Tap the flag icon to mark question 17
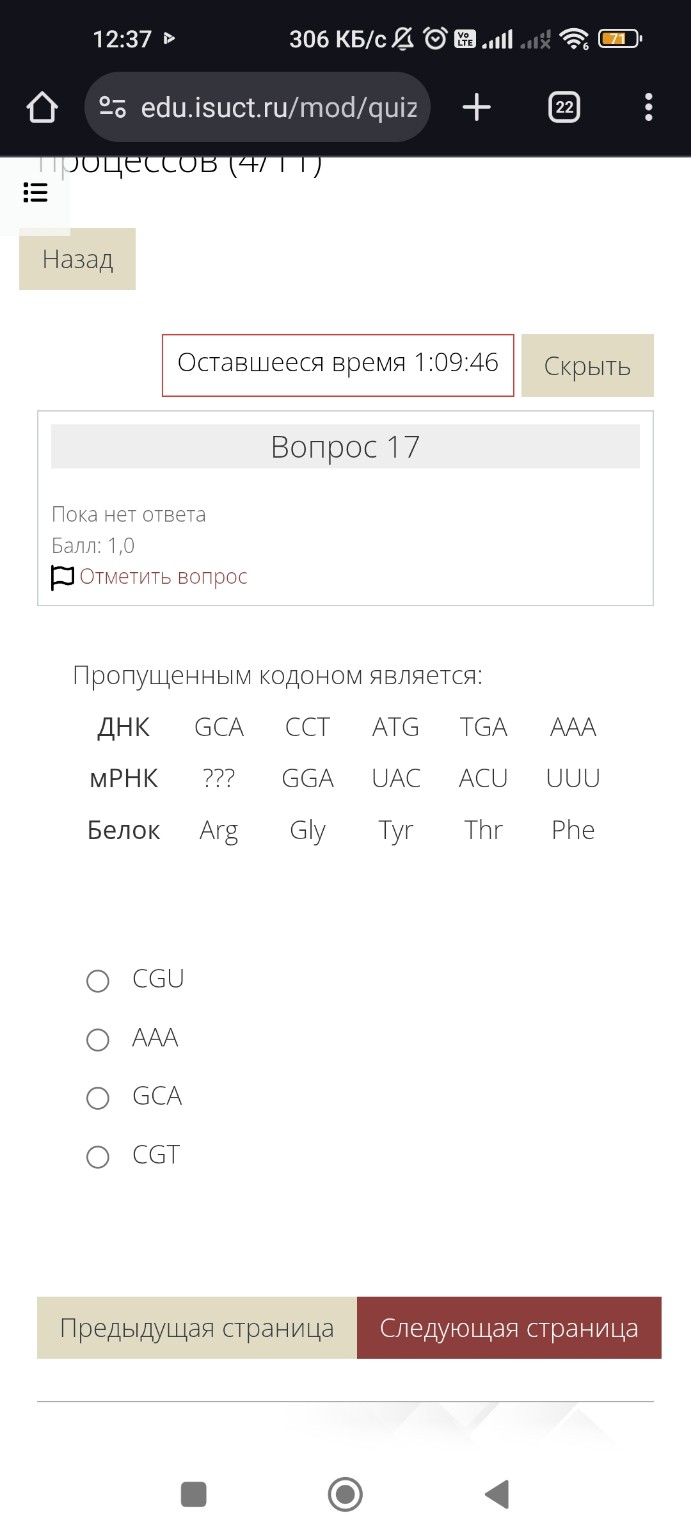Viewport: 691px width, 1536px height. click(x=61, y=577)
